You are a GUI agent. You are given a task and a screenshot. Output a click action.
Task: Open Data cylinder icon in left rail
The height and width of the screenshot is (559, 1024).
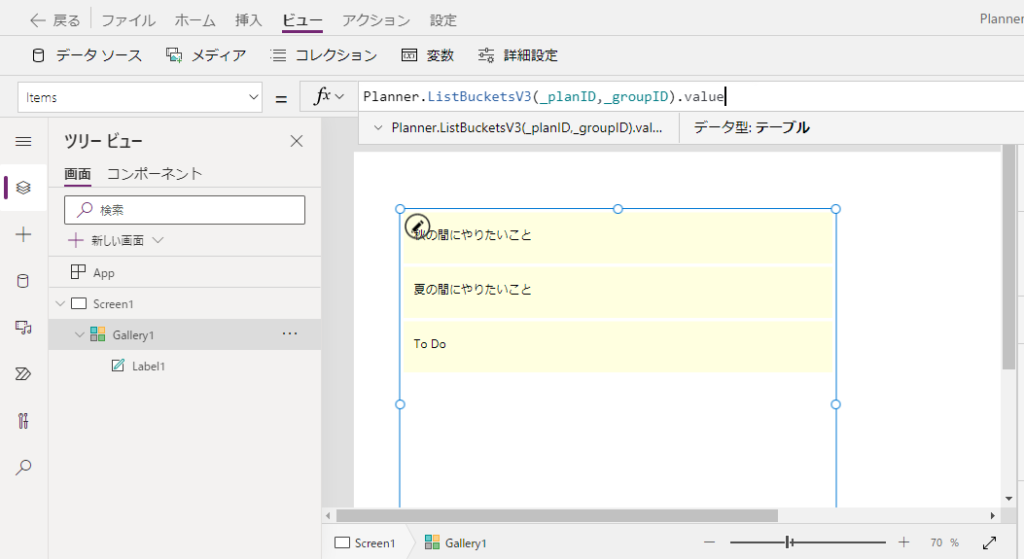coord(23,281)
